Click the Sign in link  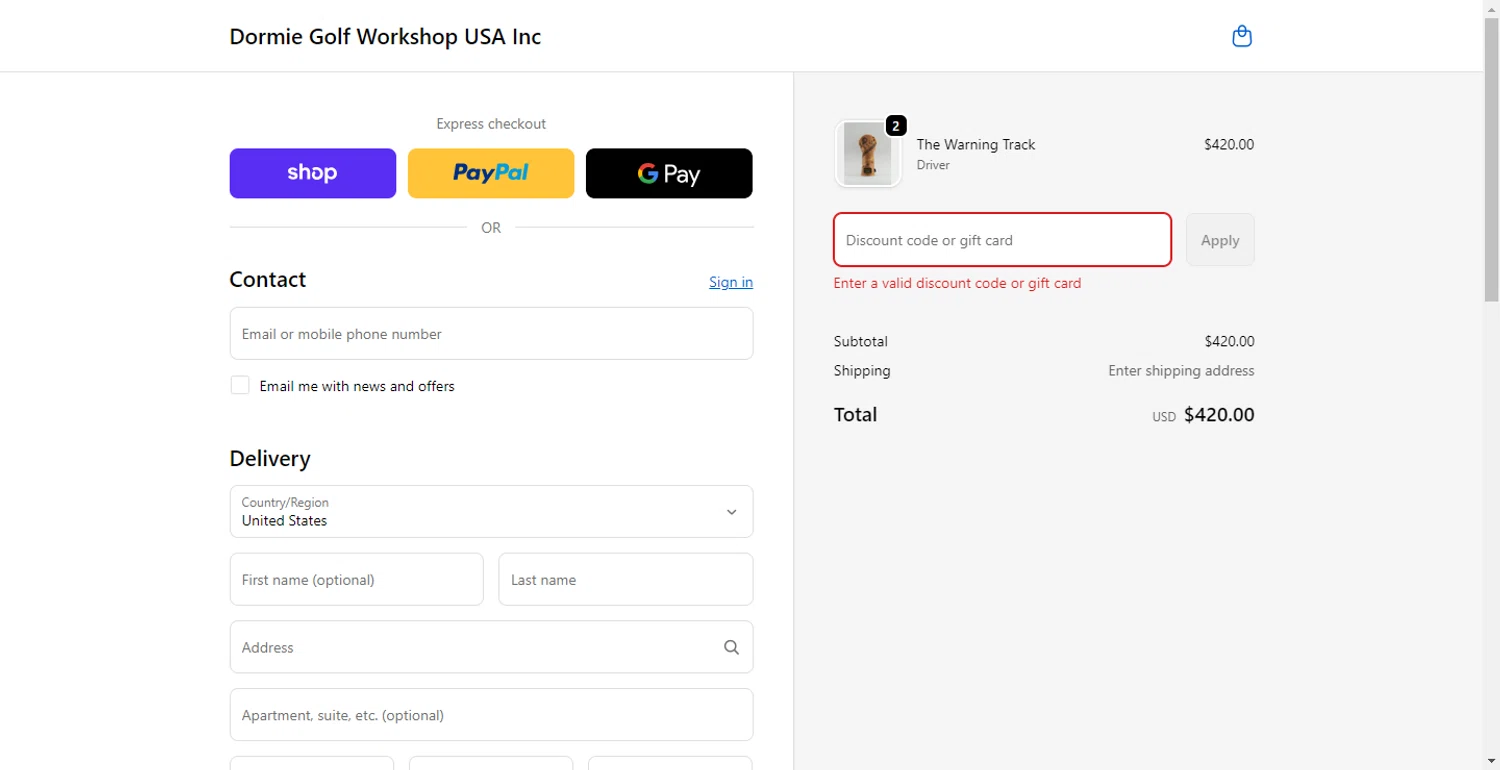click(x=731, y=282)
